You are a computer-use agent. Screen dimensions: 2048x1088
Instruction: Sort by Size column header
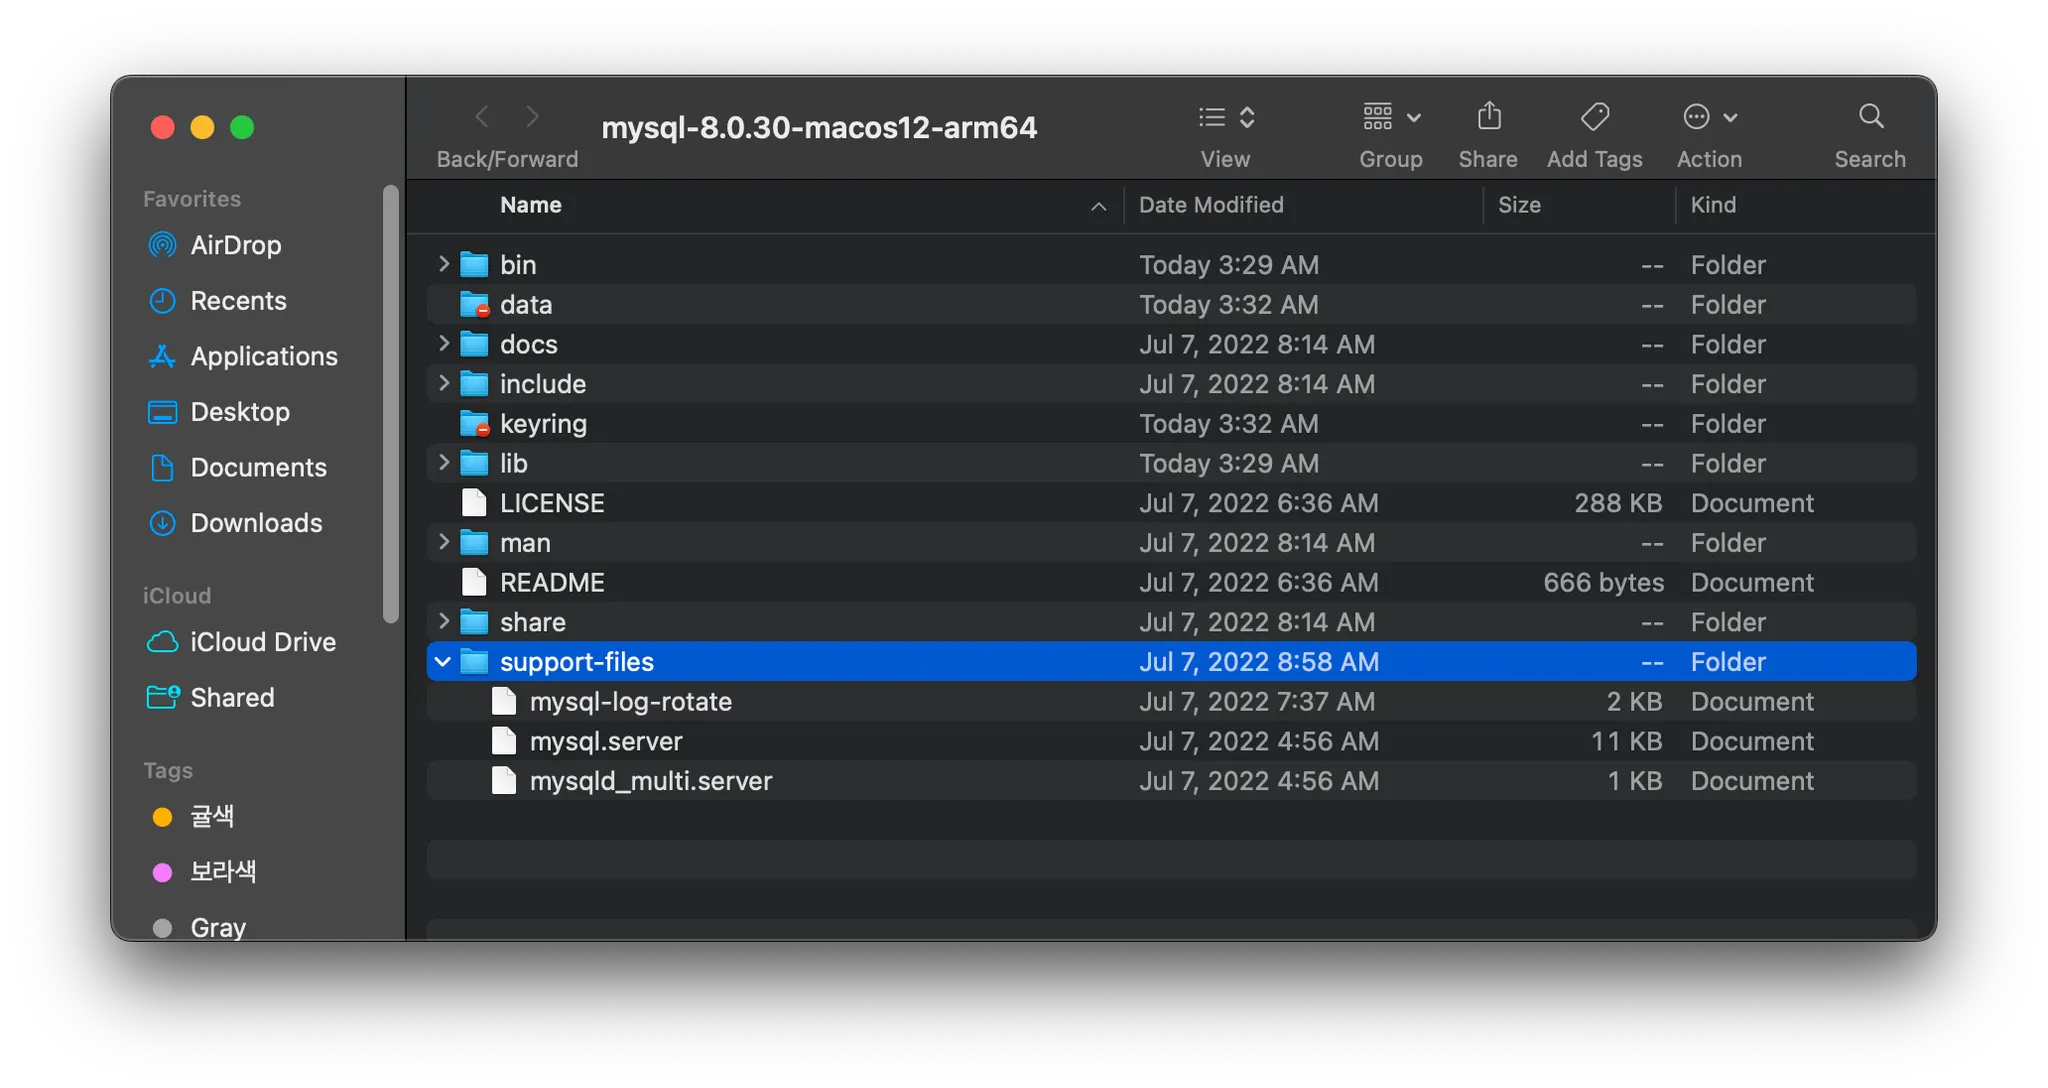click(1519, 205)
